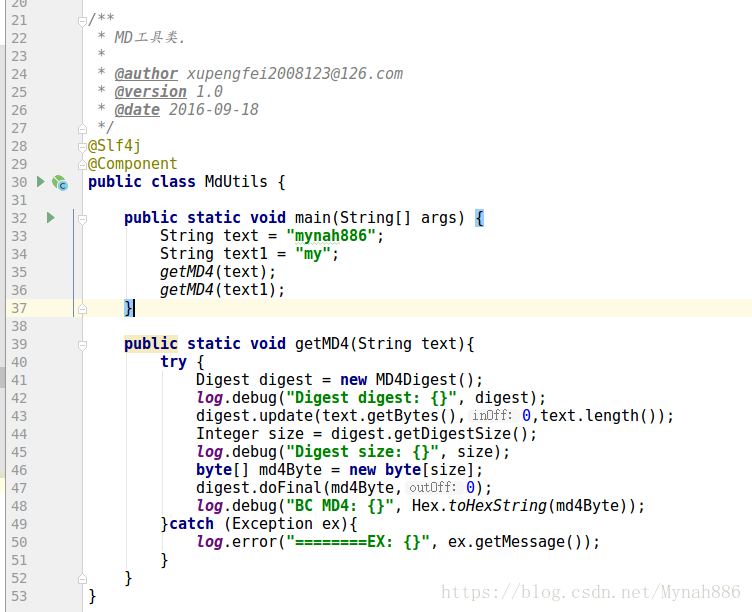Click the @Slf4j annotation
The width and height of the screenshot is (752, 612).
114,145
